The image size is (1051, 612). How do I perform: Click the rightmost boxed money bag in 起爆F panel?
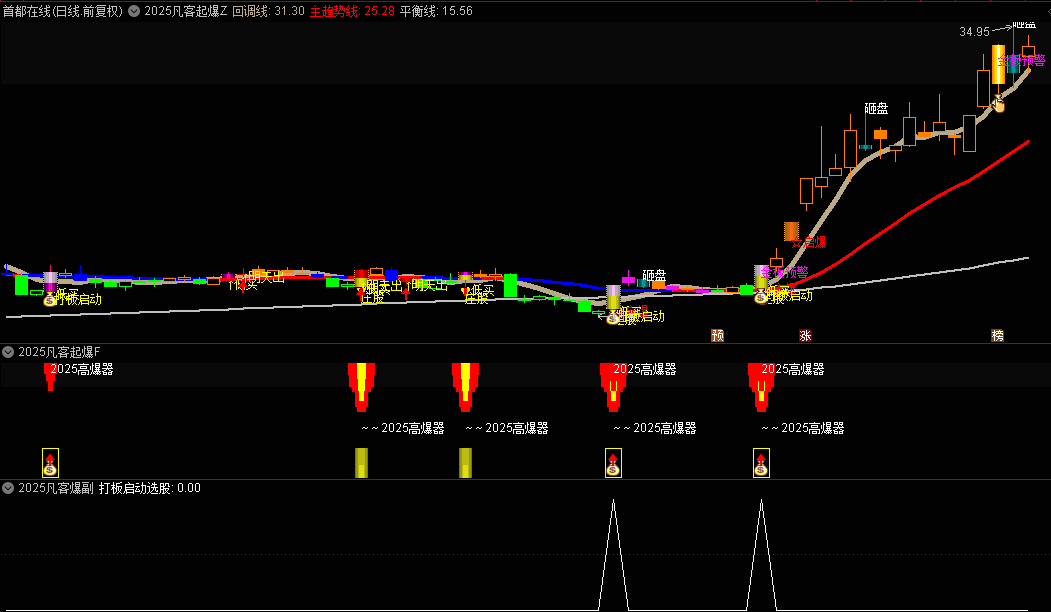761,463
